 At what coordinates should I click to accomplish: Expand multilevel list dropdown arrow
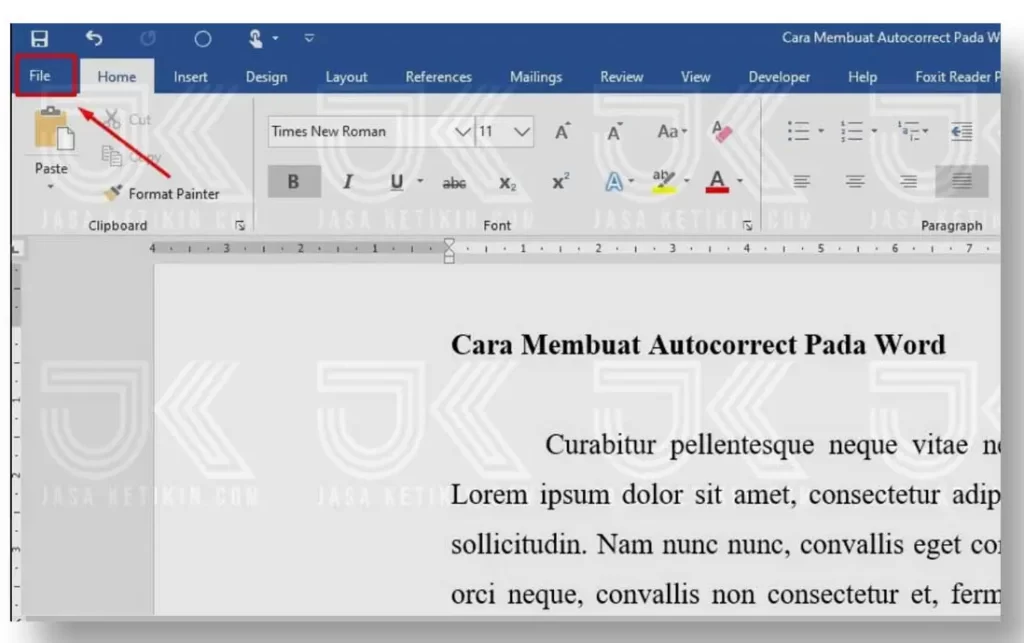tap(926, 131)
